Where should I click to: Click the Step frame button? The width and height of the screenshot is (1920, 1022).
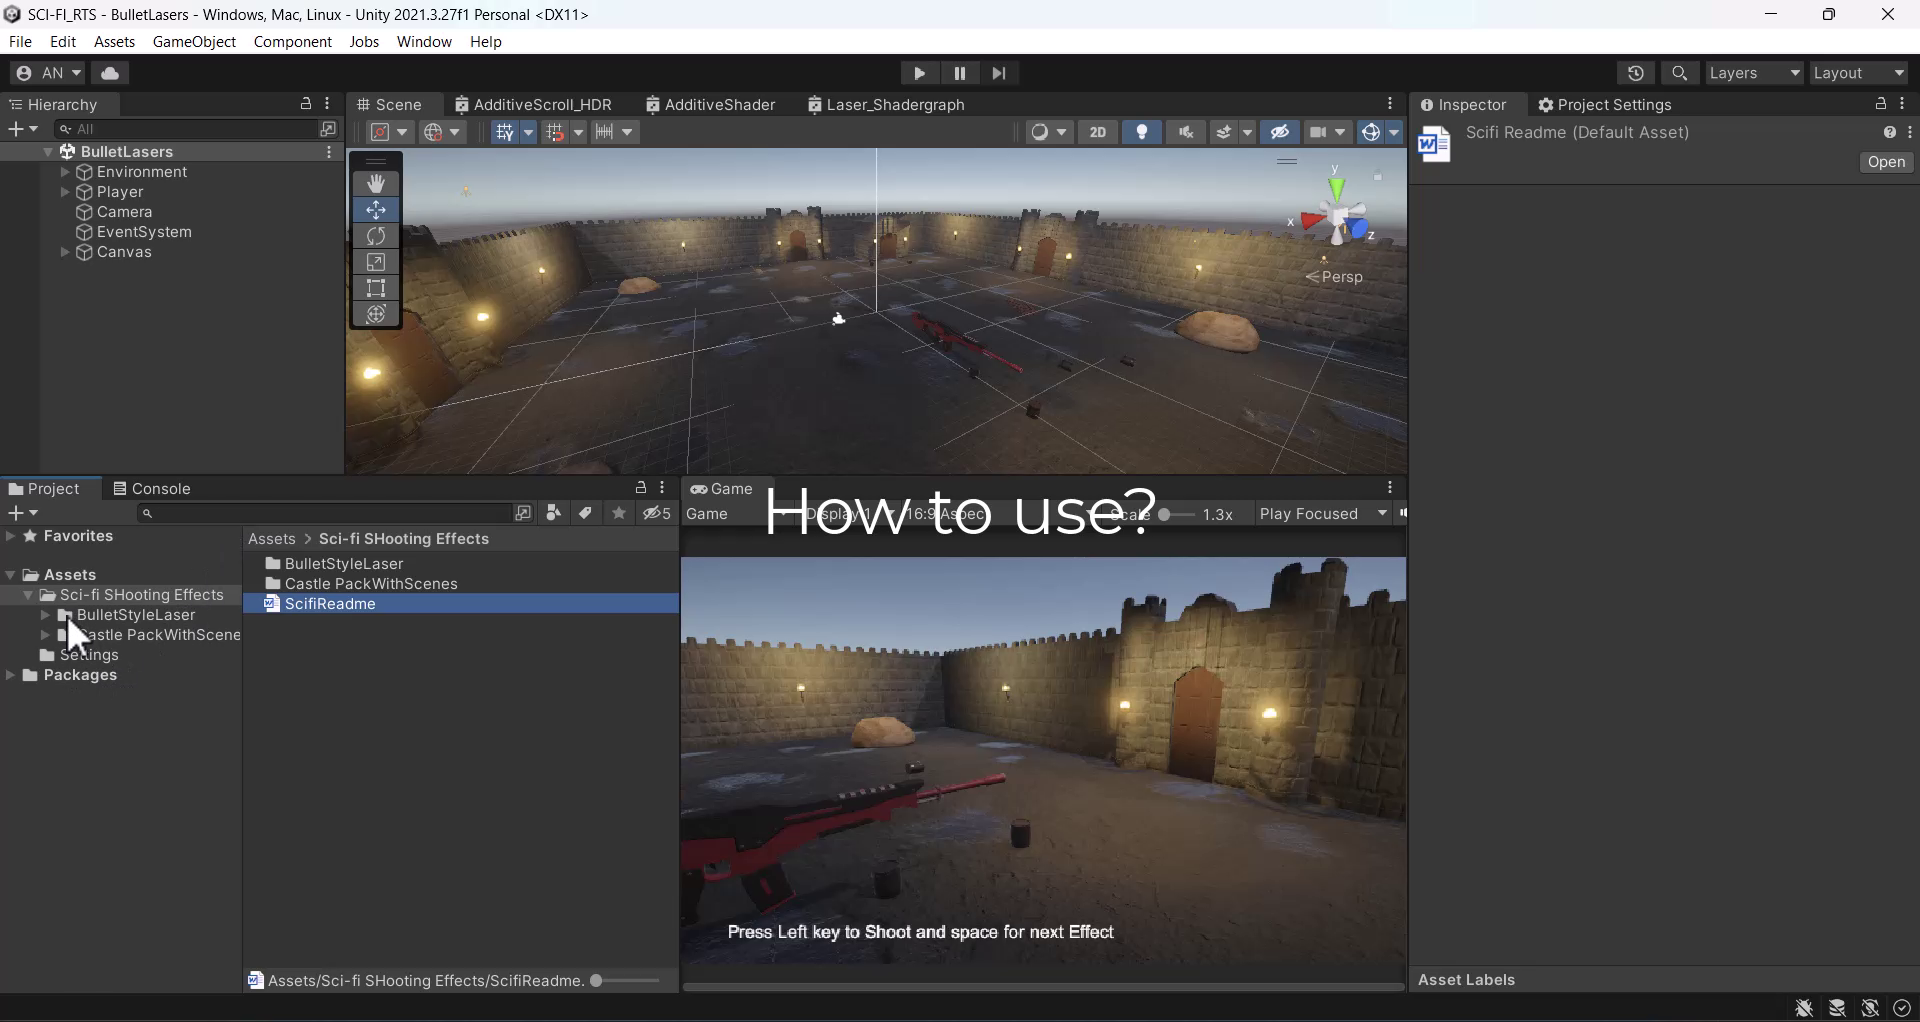(999, 73)
